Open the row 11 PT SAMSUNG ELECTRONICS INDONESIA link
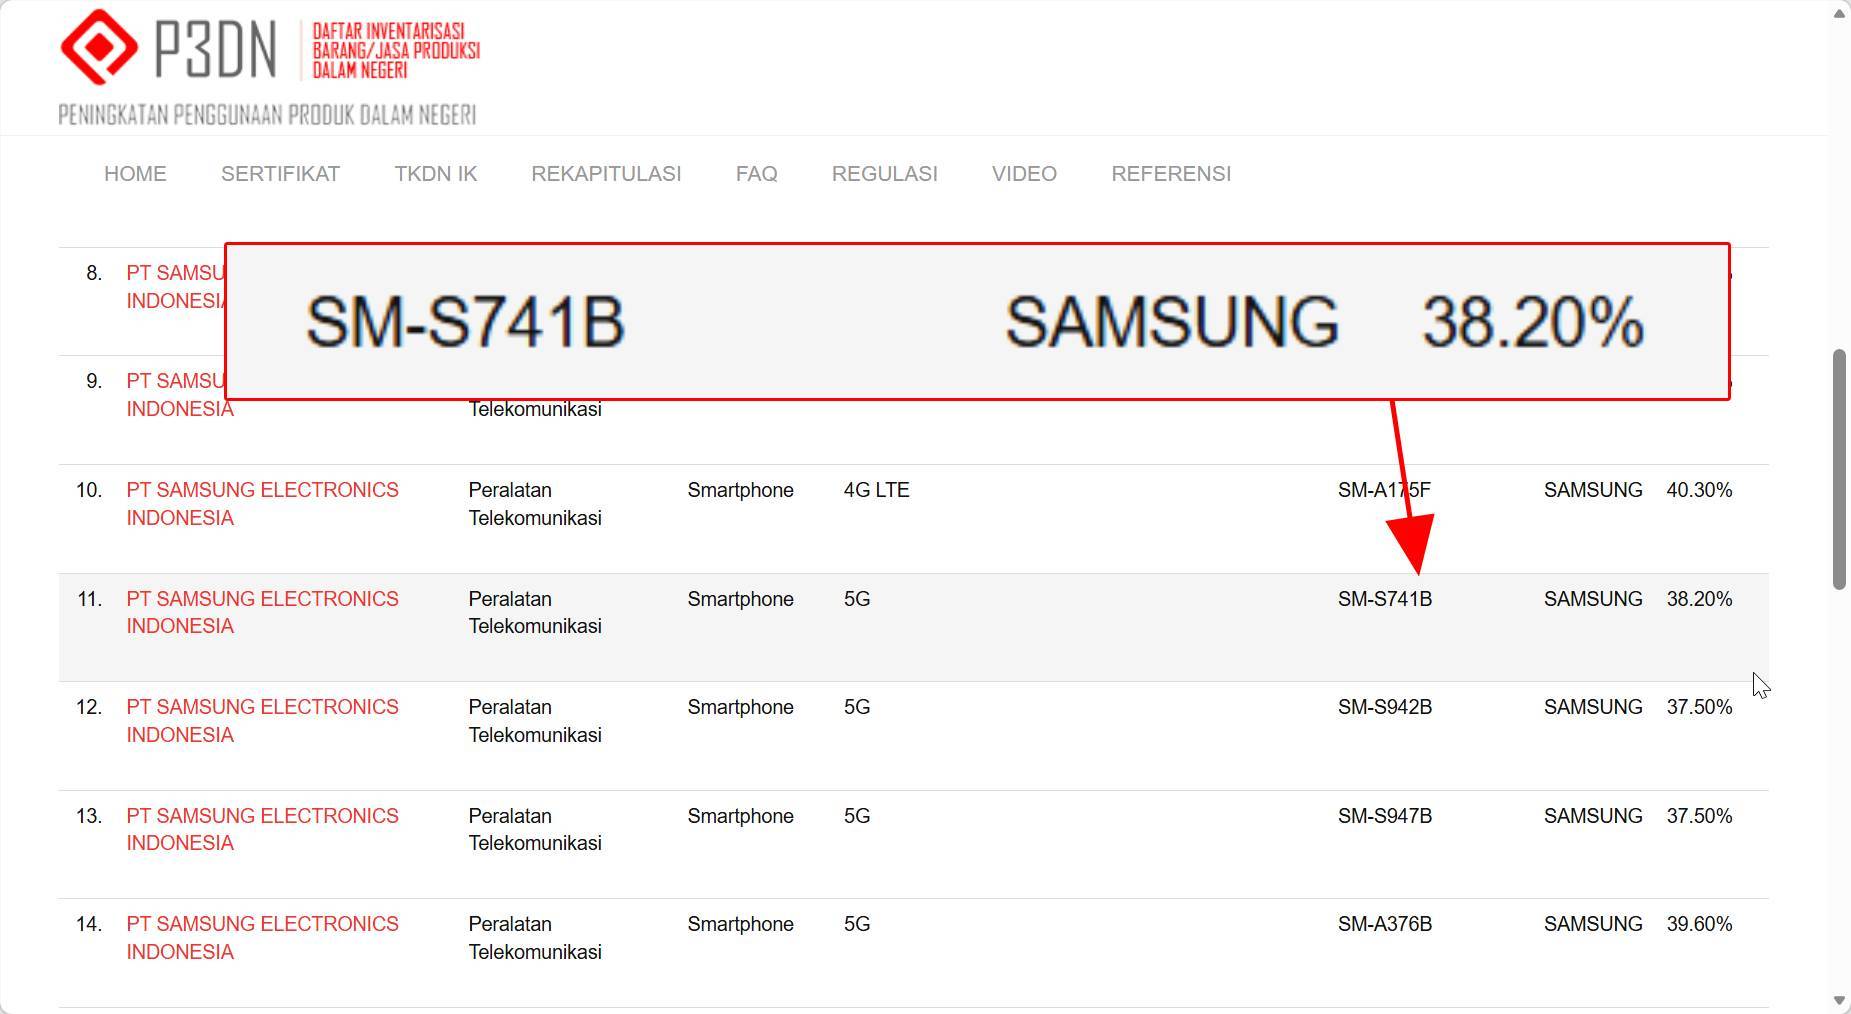Image resolution: width=1851 pixels, height=1014 pixels. pos(262,612)
